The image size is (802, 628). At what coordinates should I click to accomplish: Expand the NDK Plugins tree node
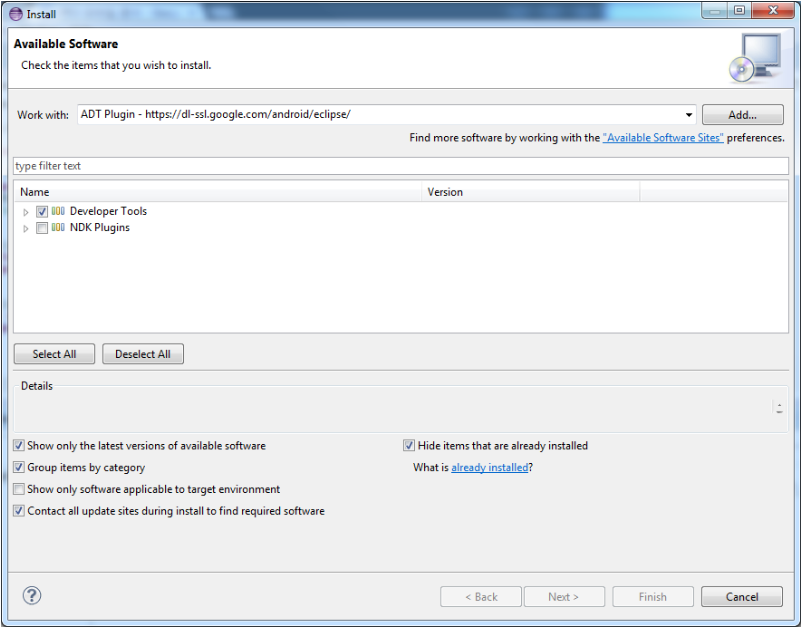tap(26, 228)
